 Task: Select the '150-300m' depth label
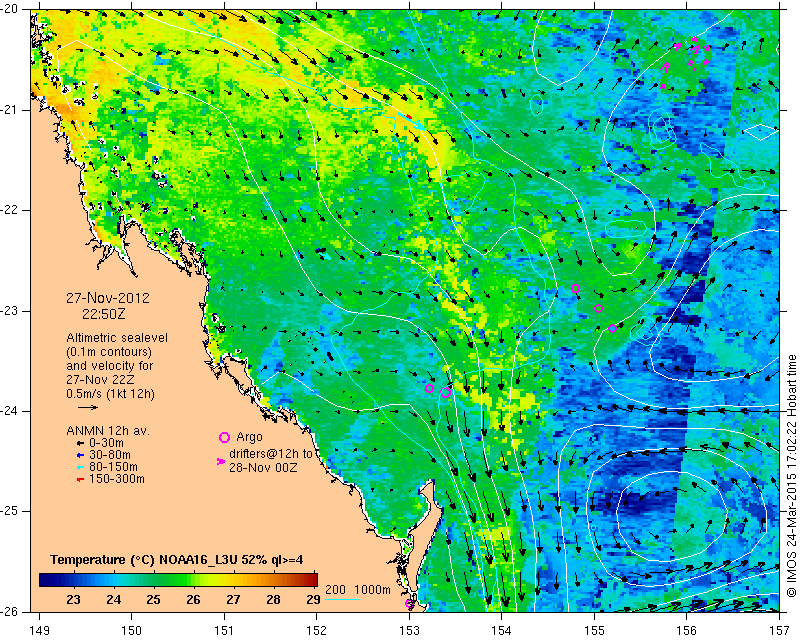[x=117, y=479]
